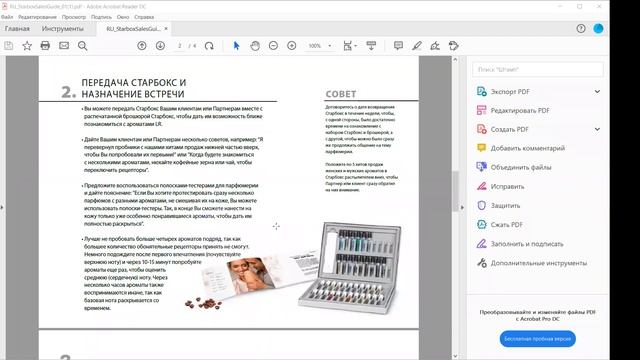Open Создать PDF tool
Image resolution: width=640 pixels, height=360 pixels.
[509, 129]
